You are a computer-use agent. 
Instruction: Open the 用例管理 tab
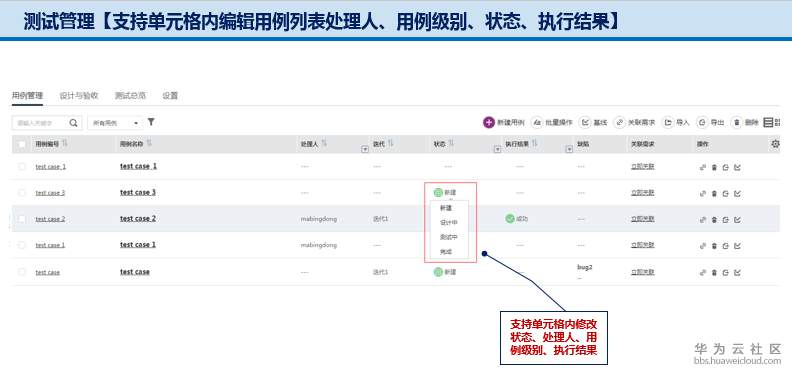click(x=27, y=96)
